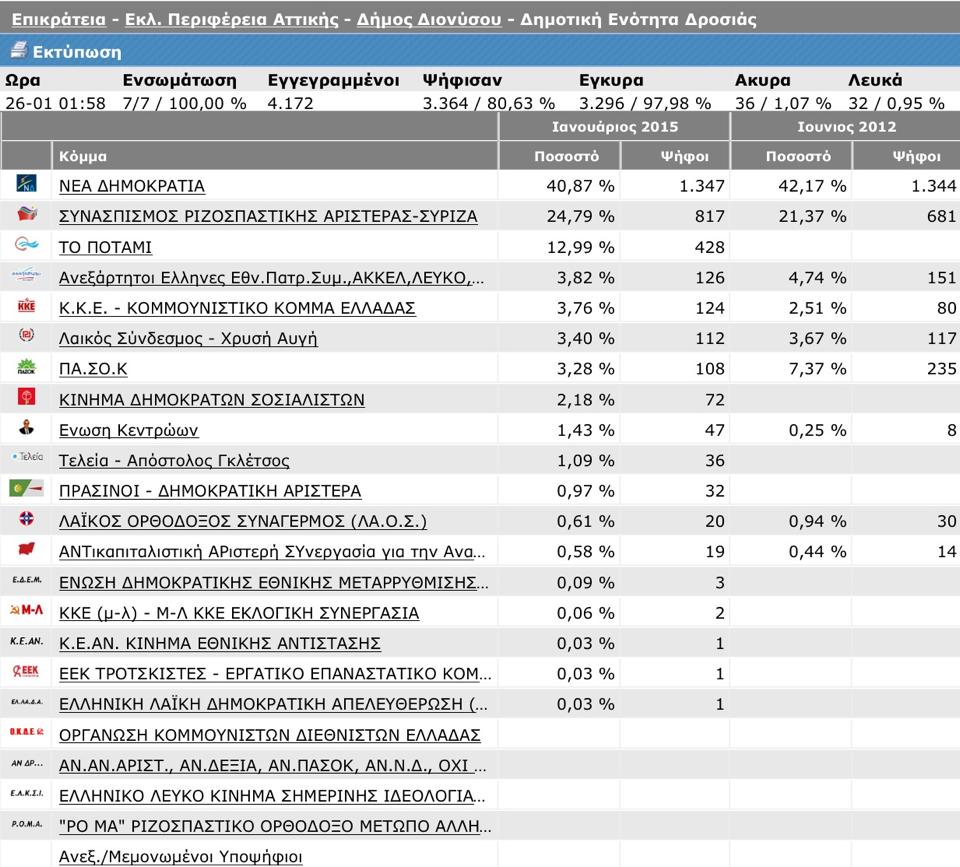Click the printer icon beside Εκτύπωση
Viewport: 960px width, 867px height.
[x=19, y=51]
